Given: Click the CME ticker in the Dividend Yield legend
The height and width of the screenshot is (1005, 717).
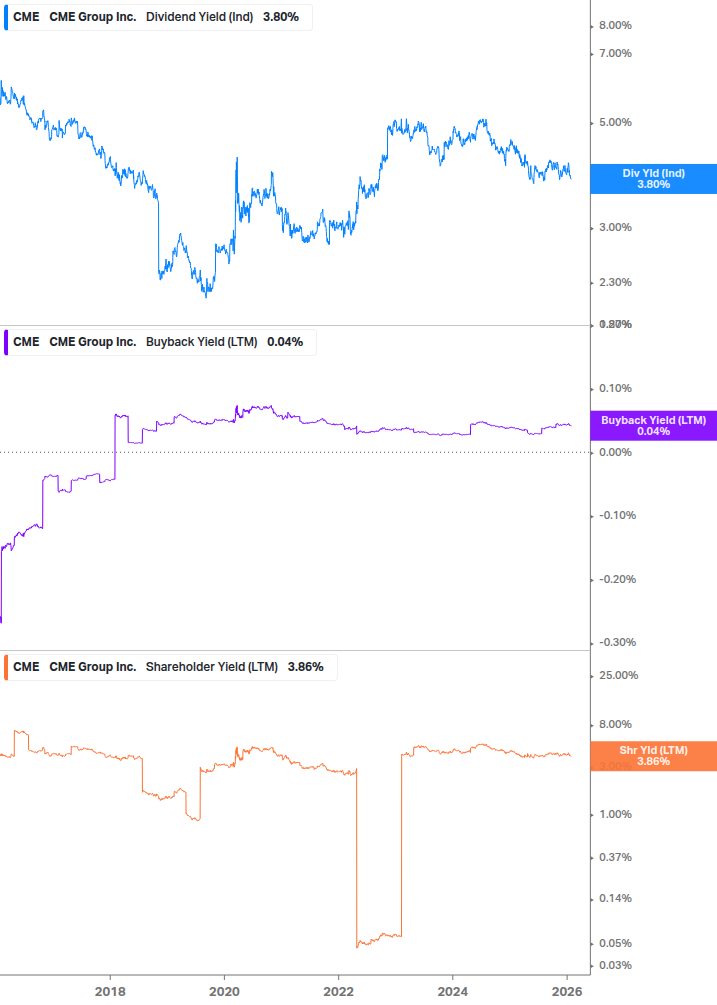Looking at the screenshot, I should click(26, 17).
